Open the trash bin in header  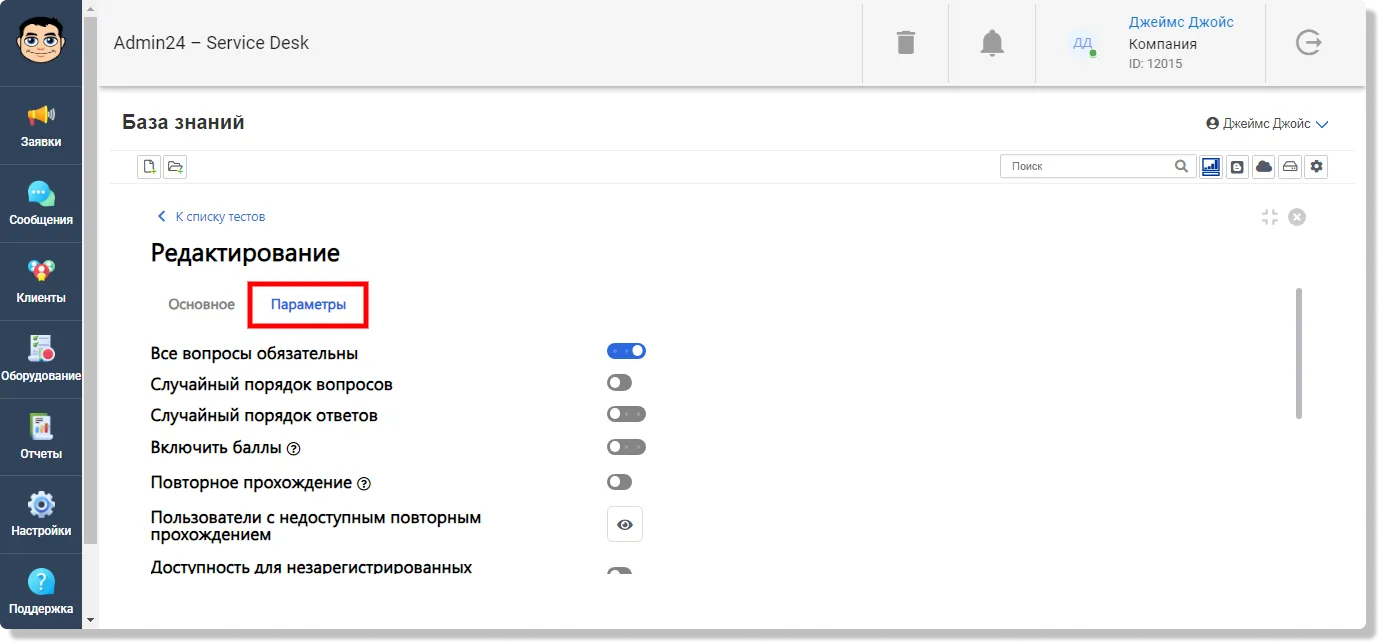click(x=906, y=43)
